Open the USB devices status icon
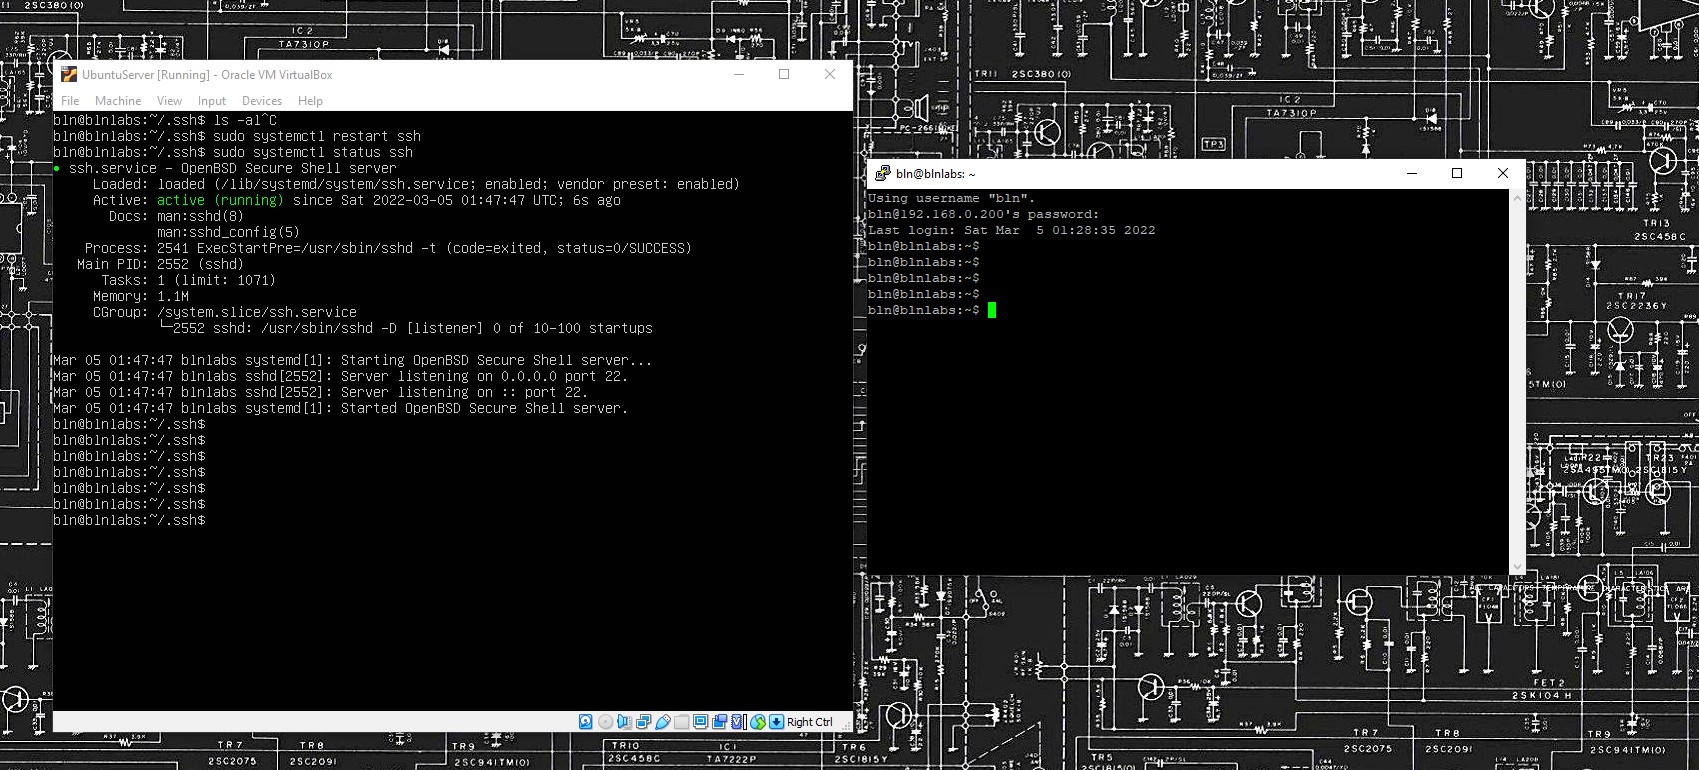Screen dimensions: 1699x770 point(662,722)
